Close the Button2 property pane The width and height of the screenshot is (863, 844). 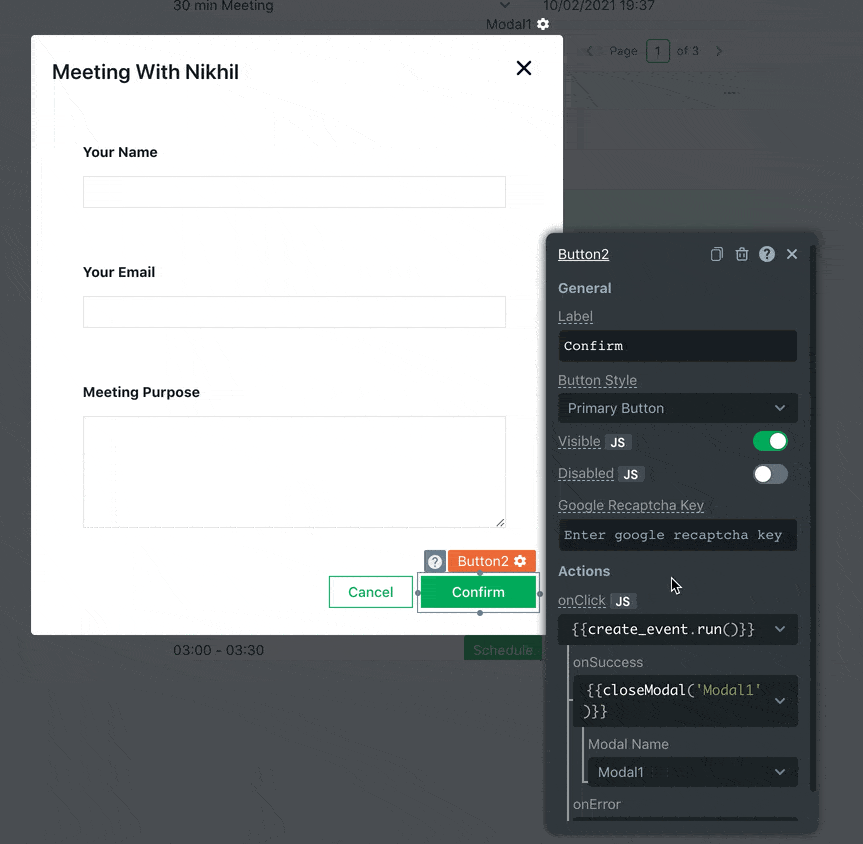tap(792, 254)
